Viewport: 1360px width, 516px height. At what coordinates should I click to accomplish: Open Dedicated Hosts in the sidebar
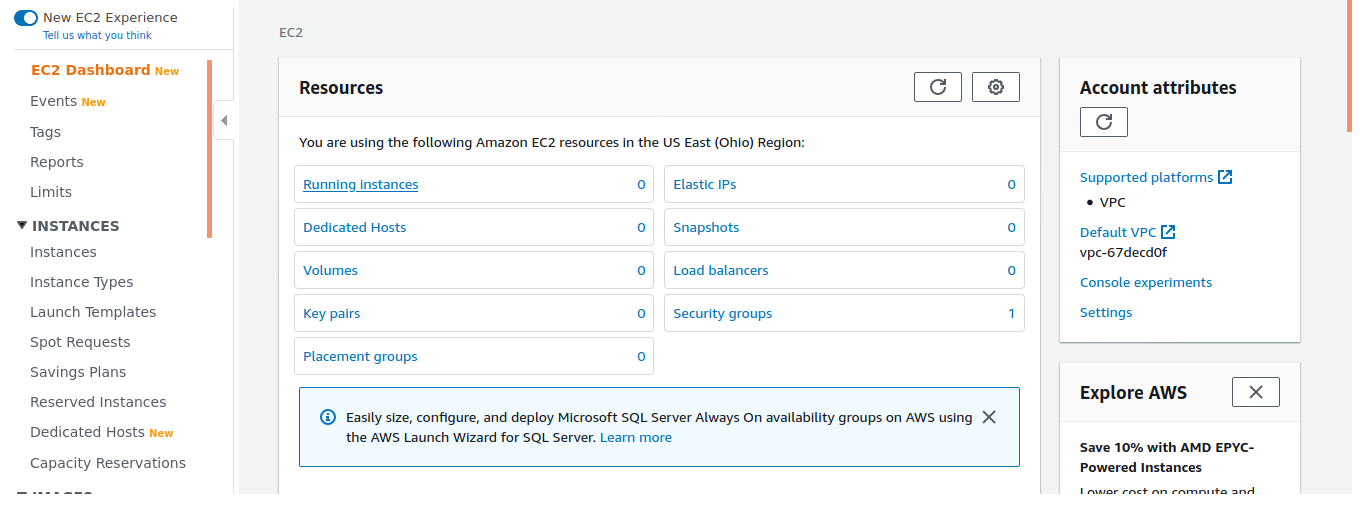[87, 432]
